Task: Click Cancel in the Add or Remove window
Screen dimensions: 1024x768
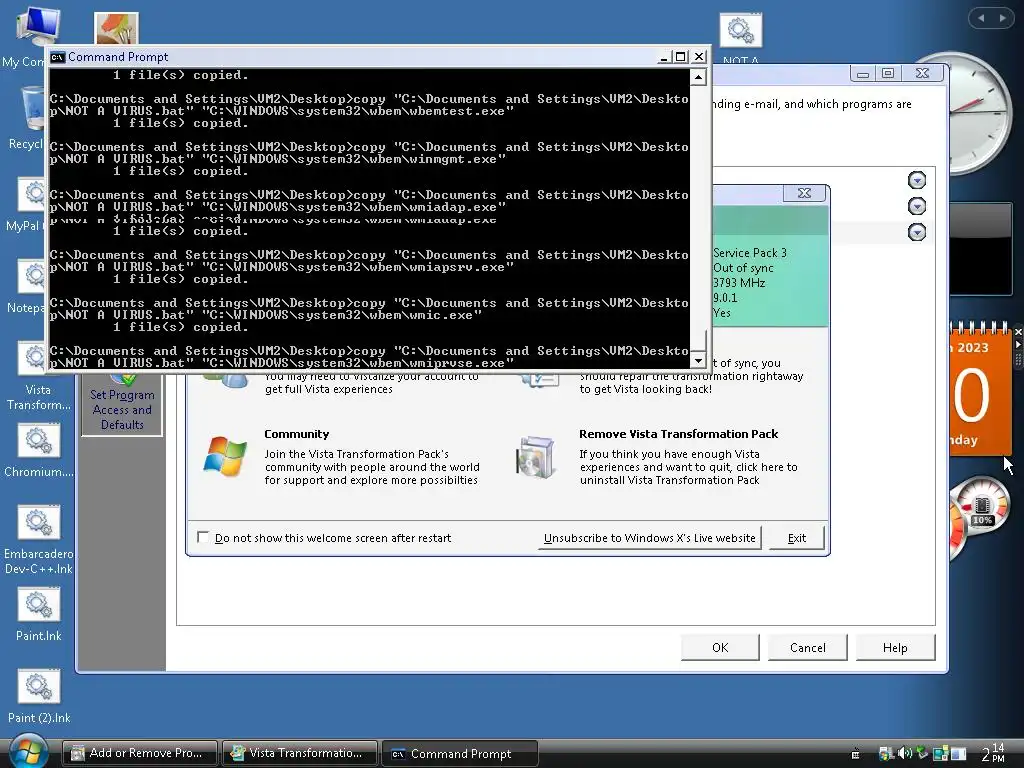Action: pyautogui.click(x=807, y=647)
